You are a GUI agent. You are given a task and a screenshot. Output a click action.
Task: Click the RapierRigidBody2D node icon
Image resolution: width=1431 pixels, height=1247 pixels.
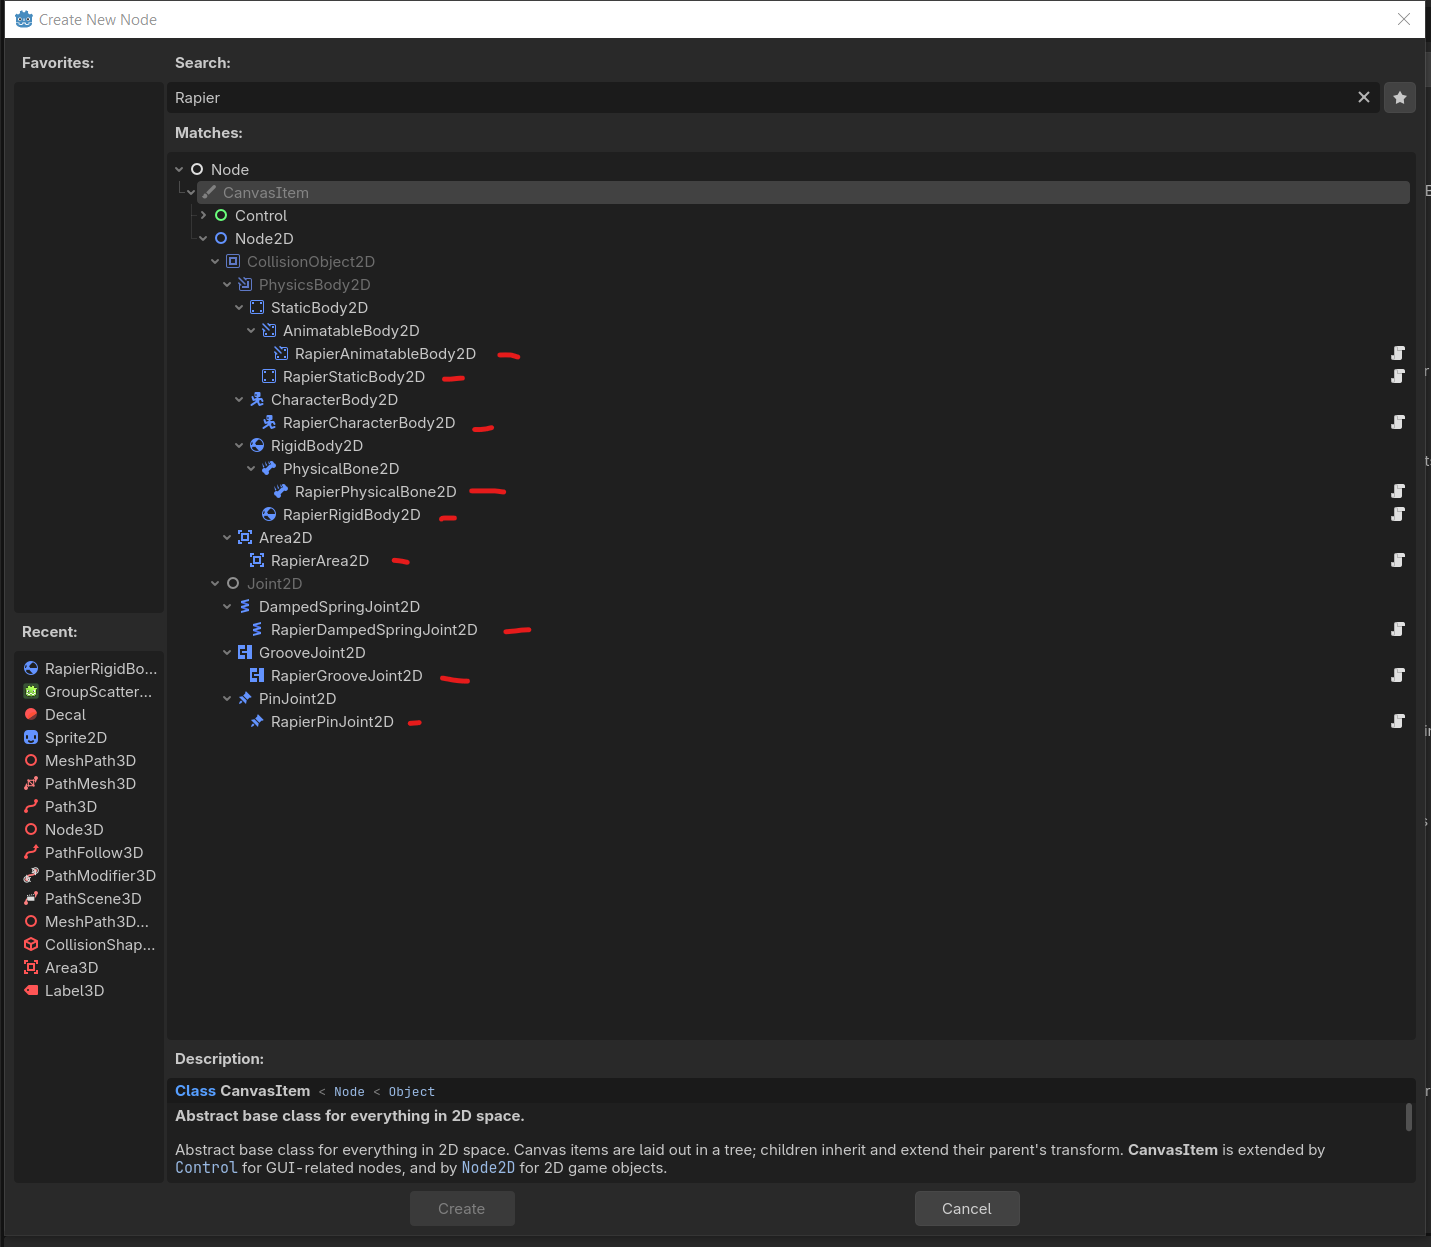(269, 515)
